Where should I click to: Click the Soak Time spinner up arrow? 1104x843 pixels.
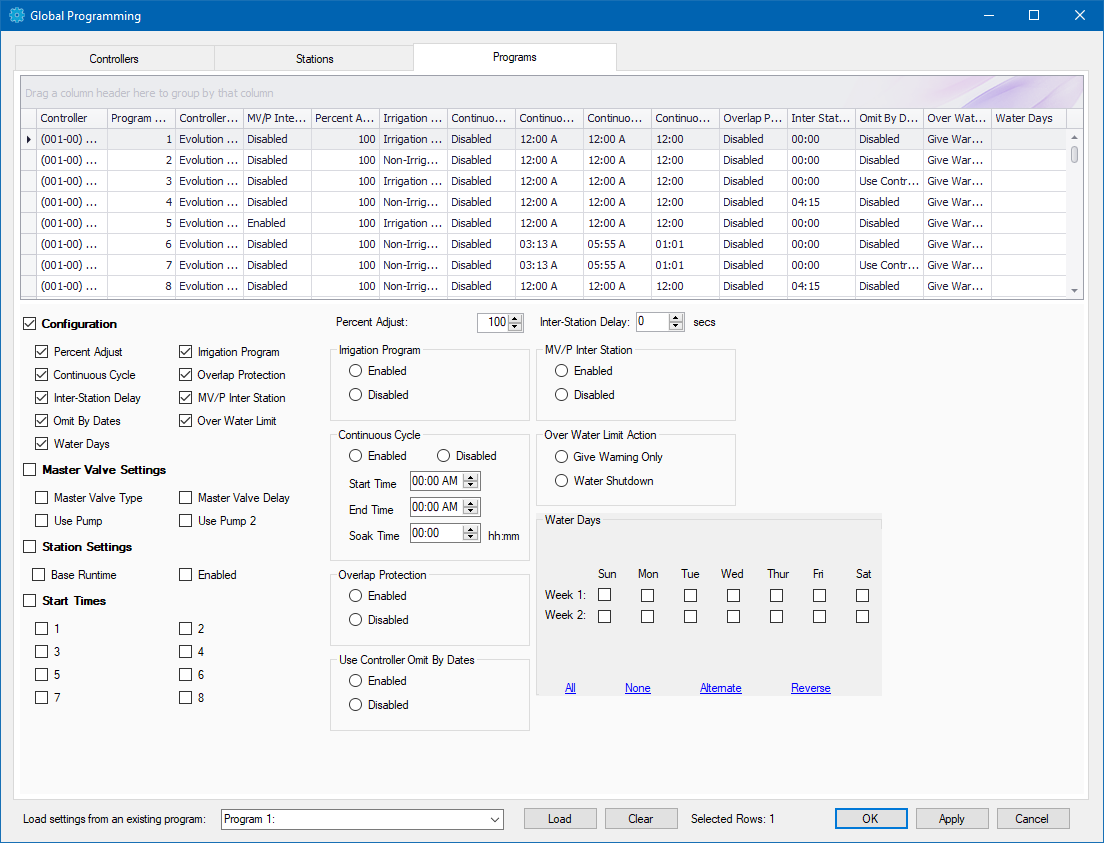point(471,530)
